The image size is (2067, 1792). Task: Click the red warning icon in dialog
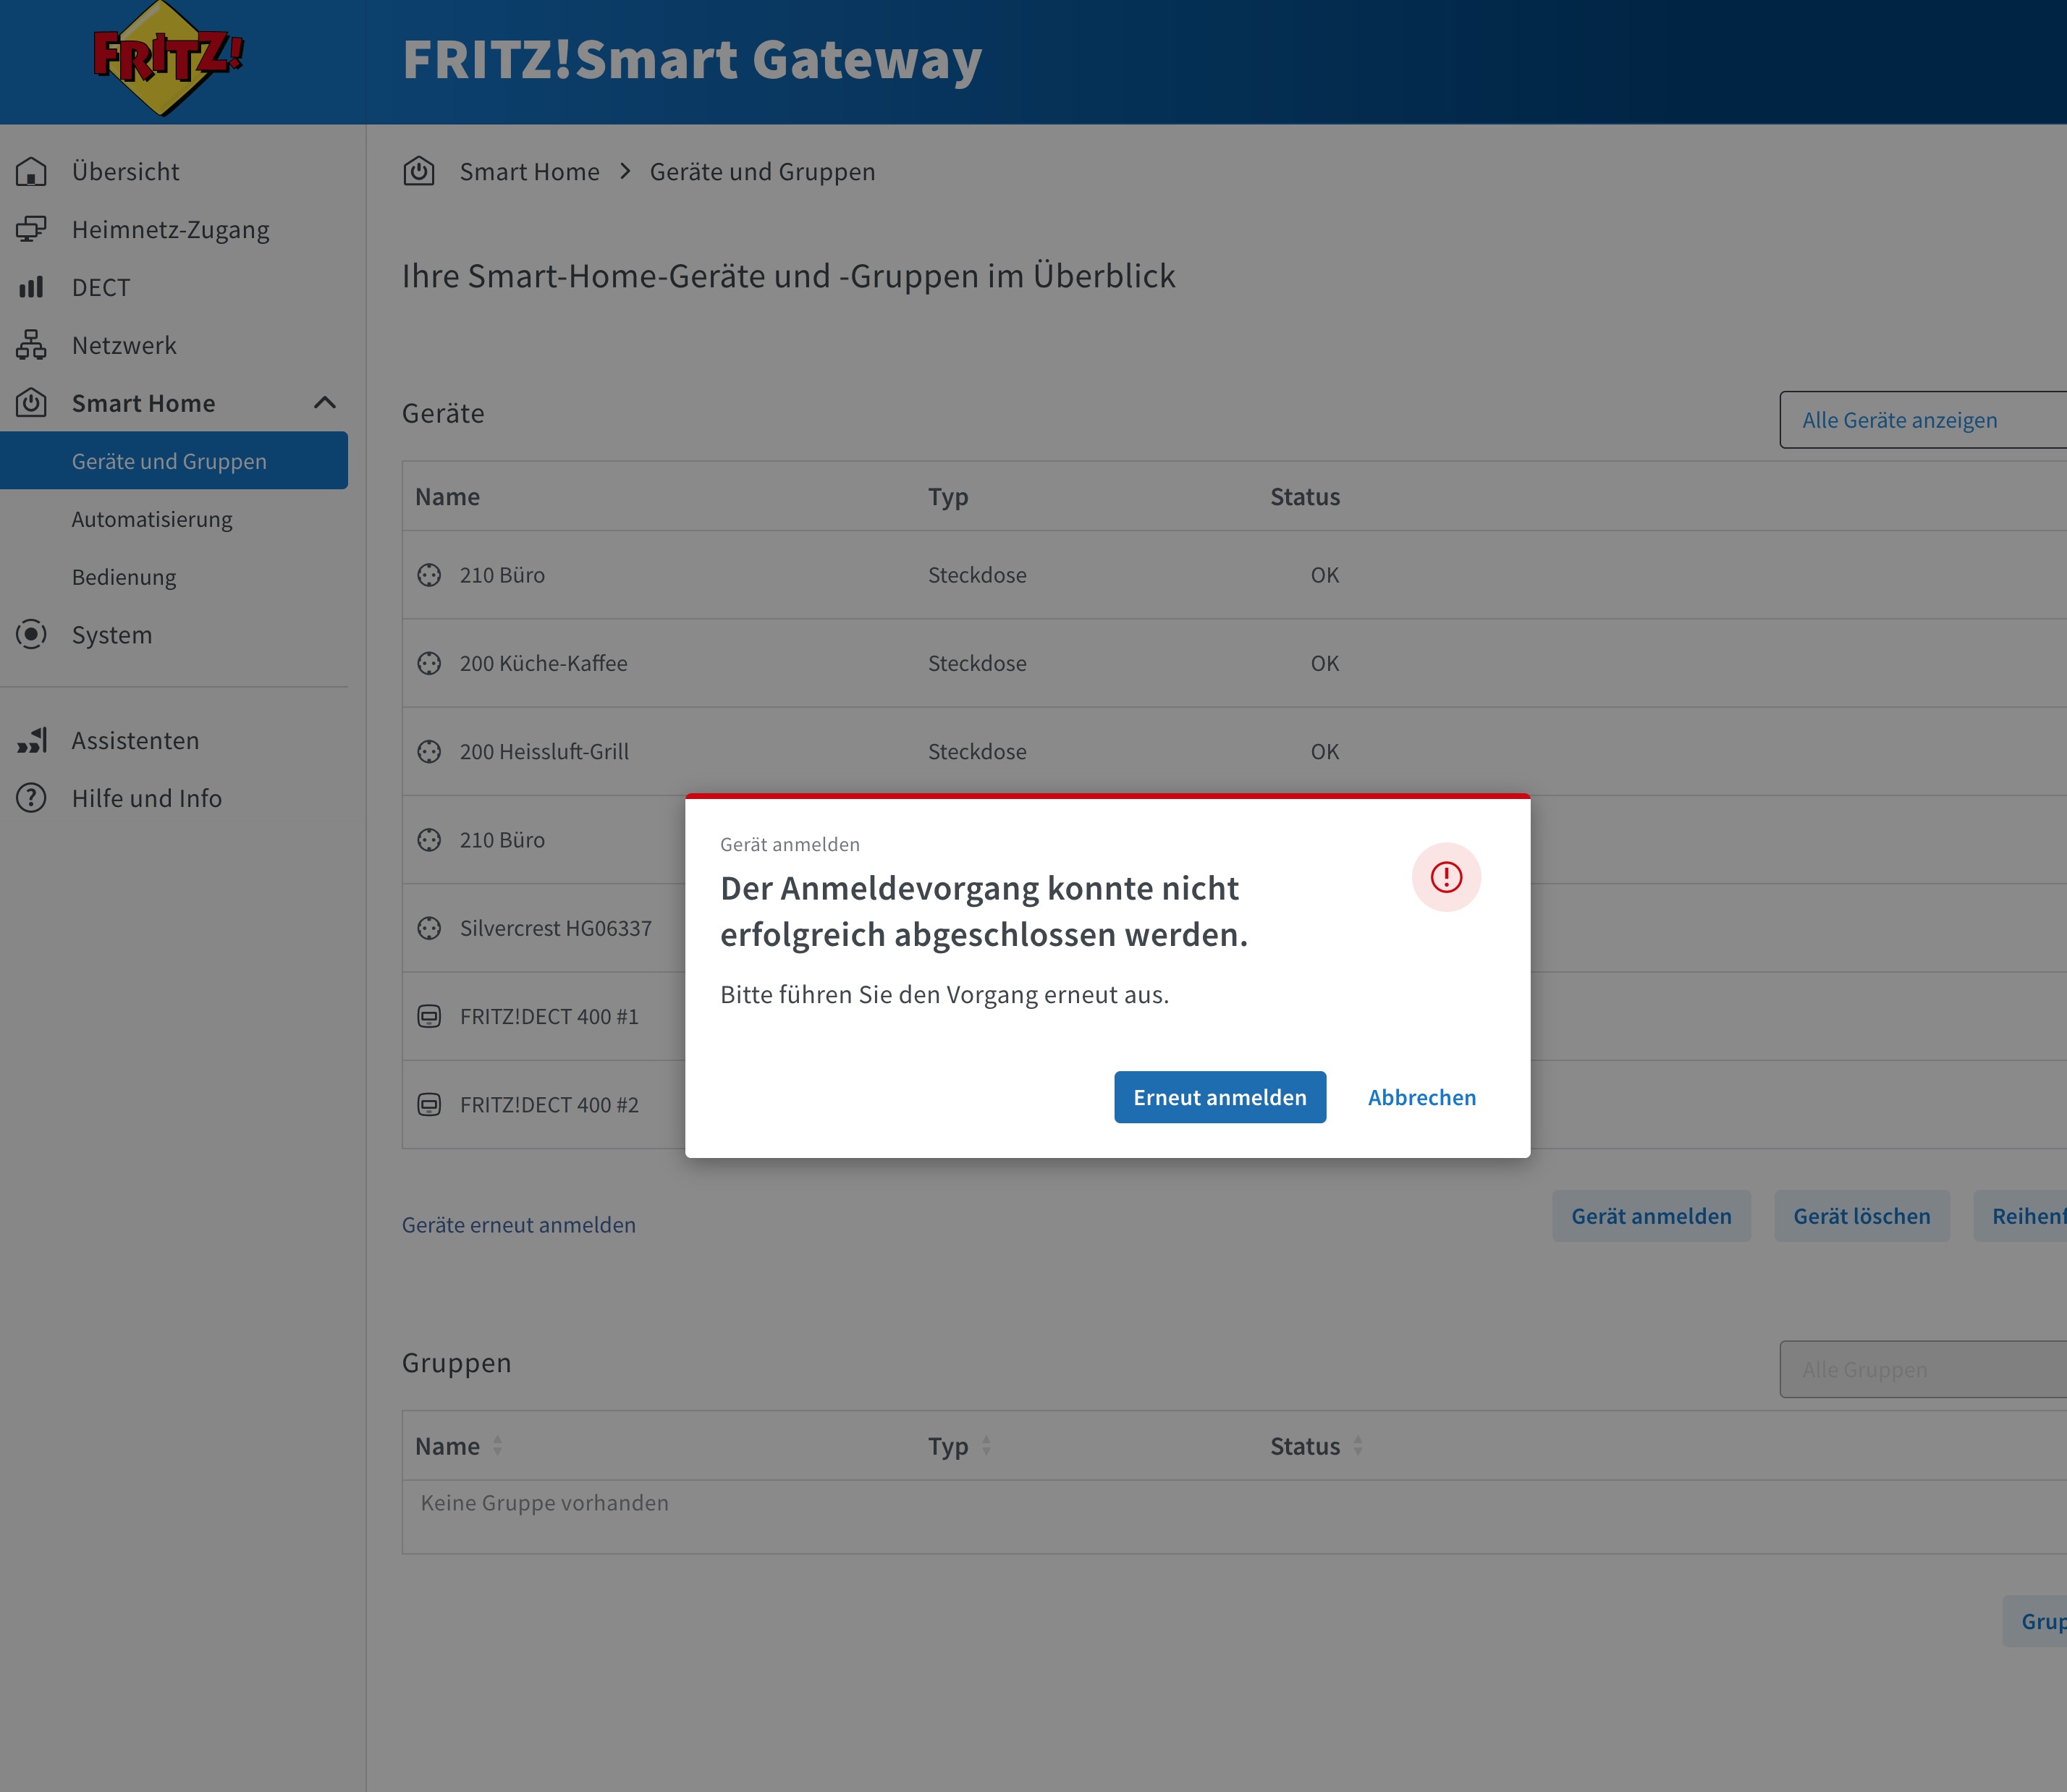[x=1446, y=877]
